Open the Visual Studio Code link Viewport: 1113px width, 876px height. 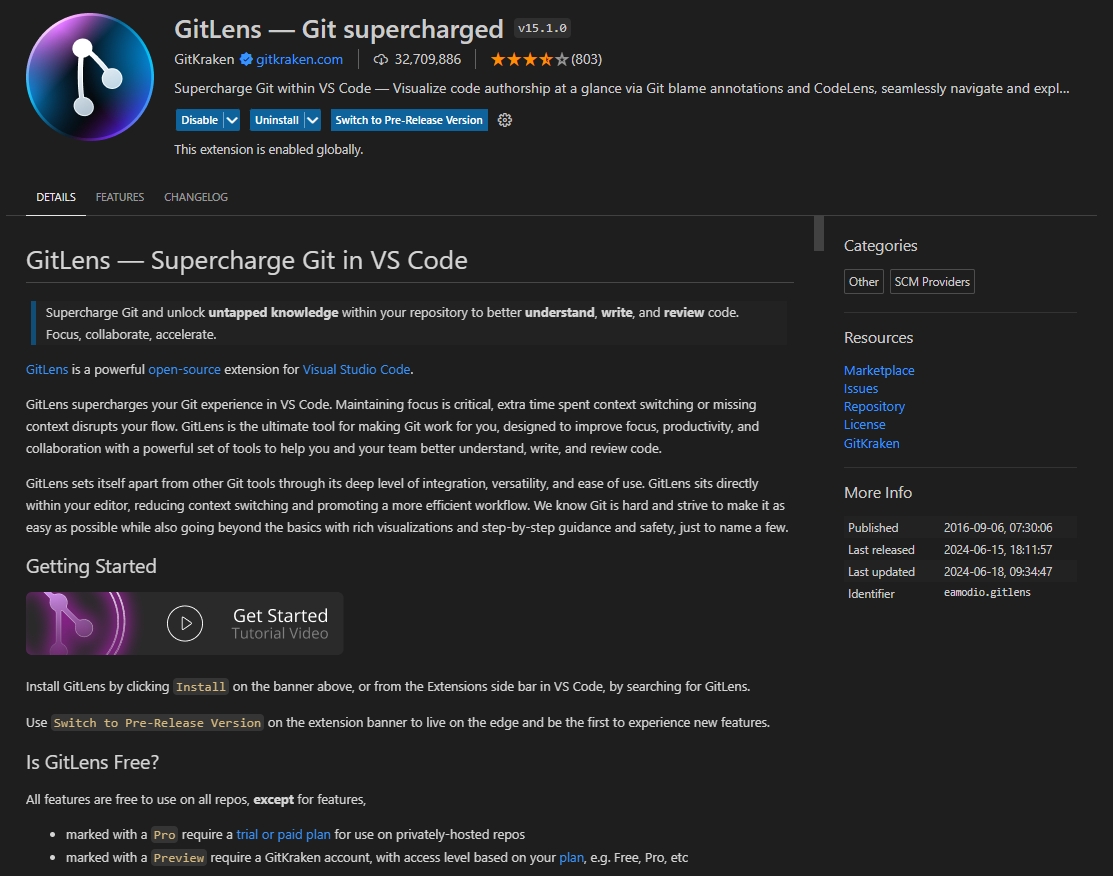click(x=356, y=369)
